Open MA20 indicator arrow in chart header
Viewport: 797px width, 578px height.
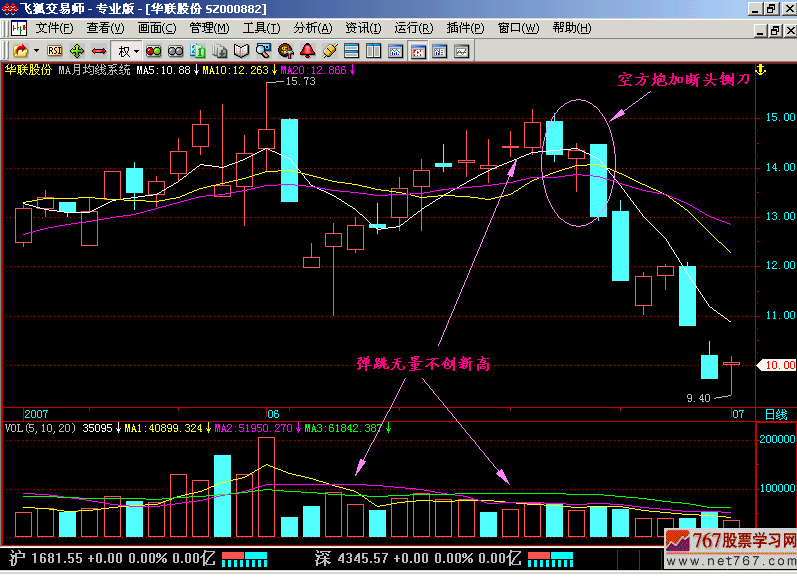352,71
